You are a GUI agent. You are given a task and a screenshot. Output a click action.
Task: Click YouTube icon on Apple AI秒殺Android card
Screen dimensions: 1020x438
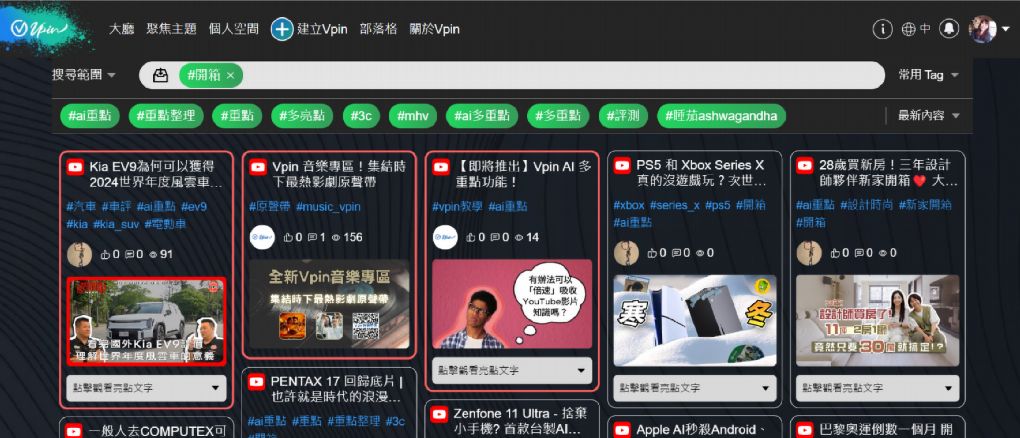point(623,430)
